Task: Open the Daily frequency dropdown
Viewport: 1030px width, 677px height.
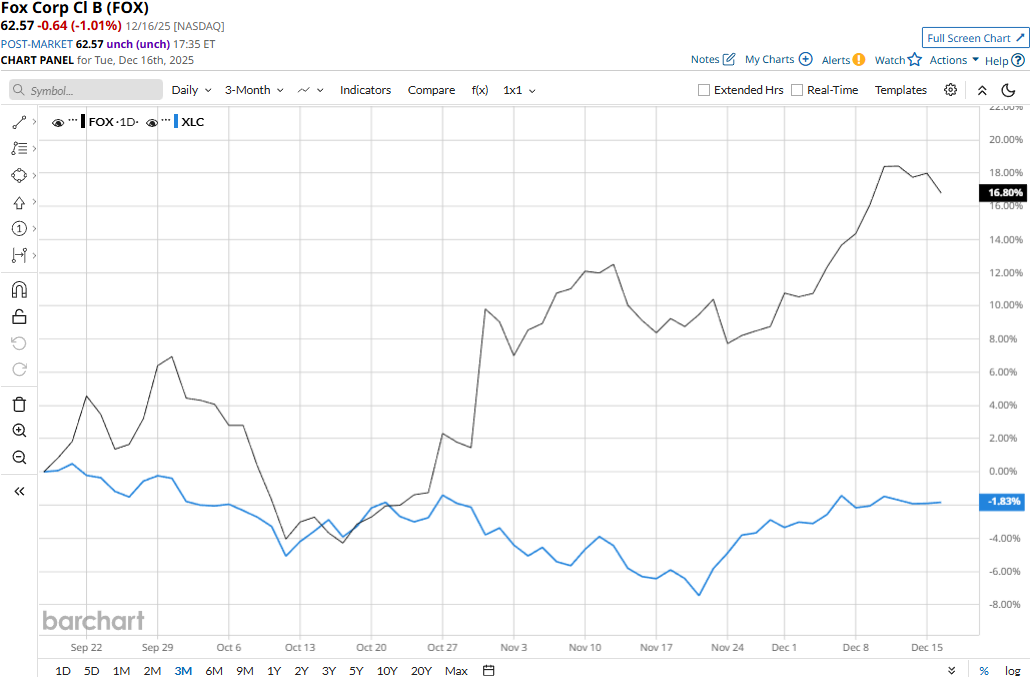Action: (191, 90)
